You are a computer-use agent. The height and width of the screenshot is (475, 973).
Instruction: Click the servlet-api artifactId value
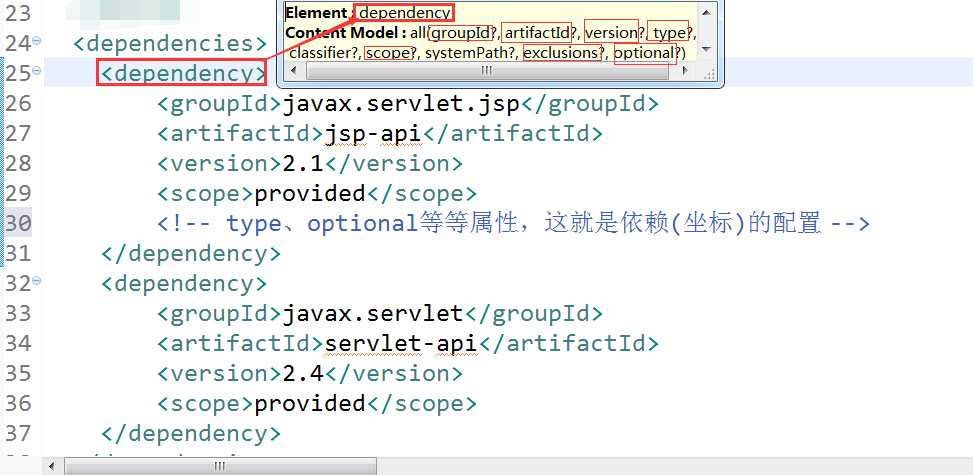tap(401, 344)
